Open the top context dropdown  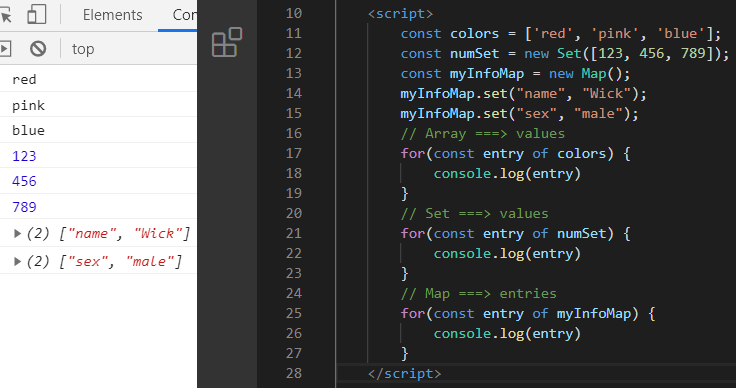click(x=83, y=49)
